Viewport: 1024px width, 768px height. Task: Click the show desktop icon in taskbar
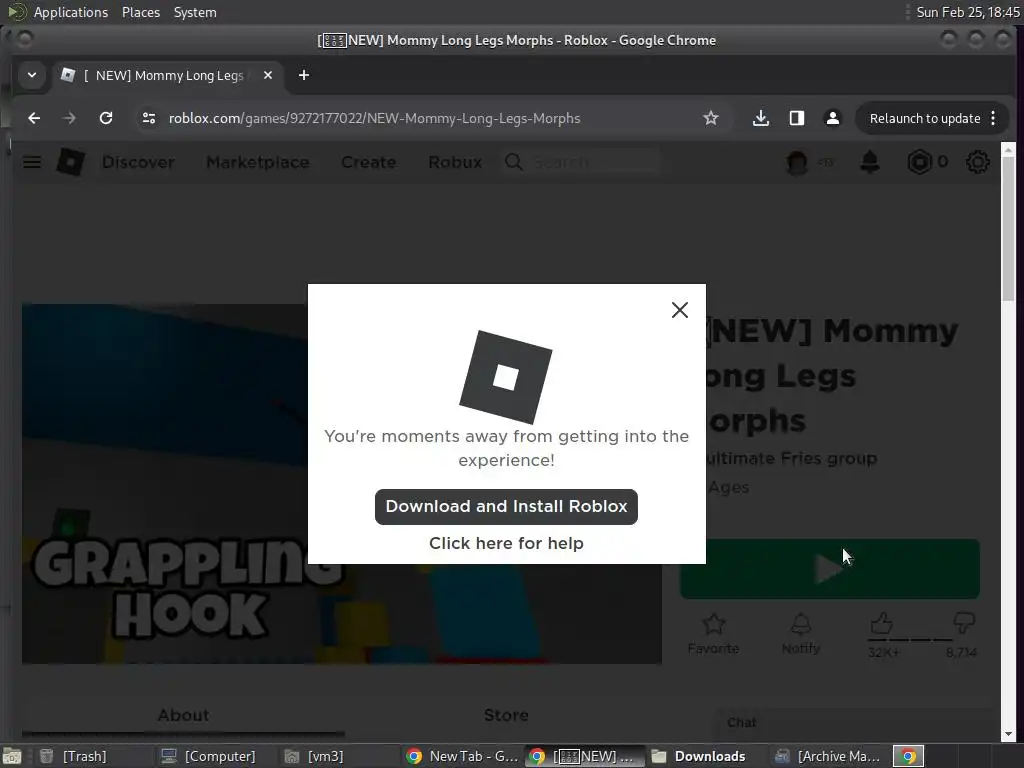tap(12, 756)
